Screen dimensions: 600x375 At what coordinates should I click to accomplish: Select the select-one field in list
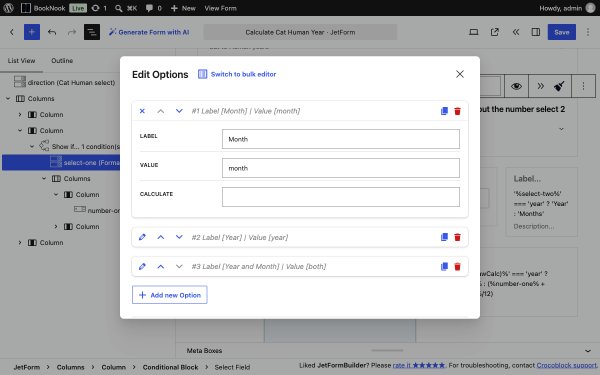tap(61, 163)
